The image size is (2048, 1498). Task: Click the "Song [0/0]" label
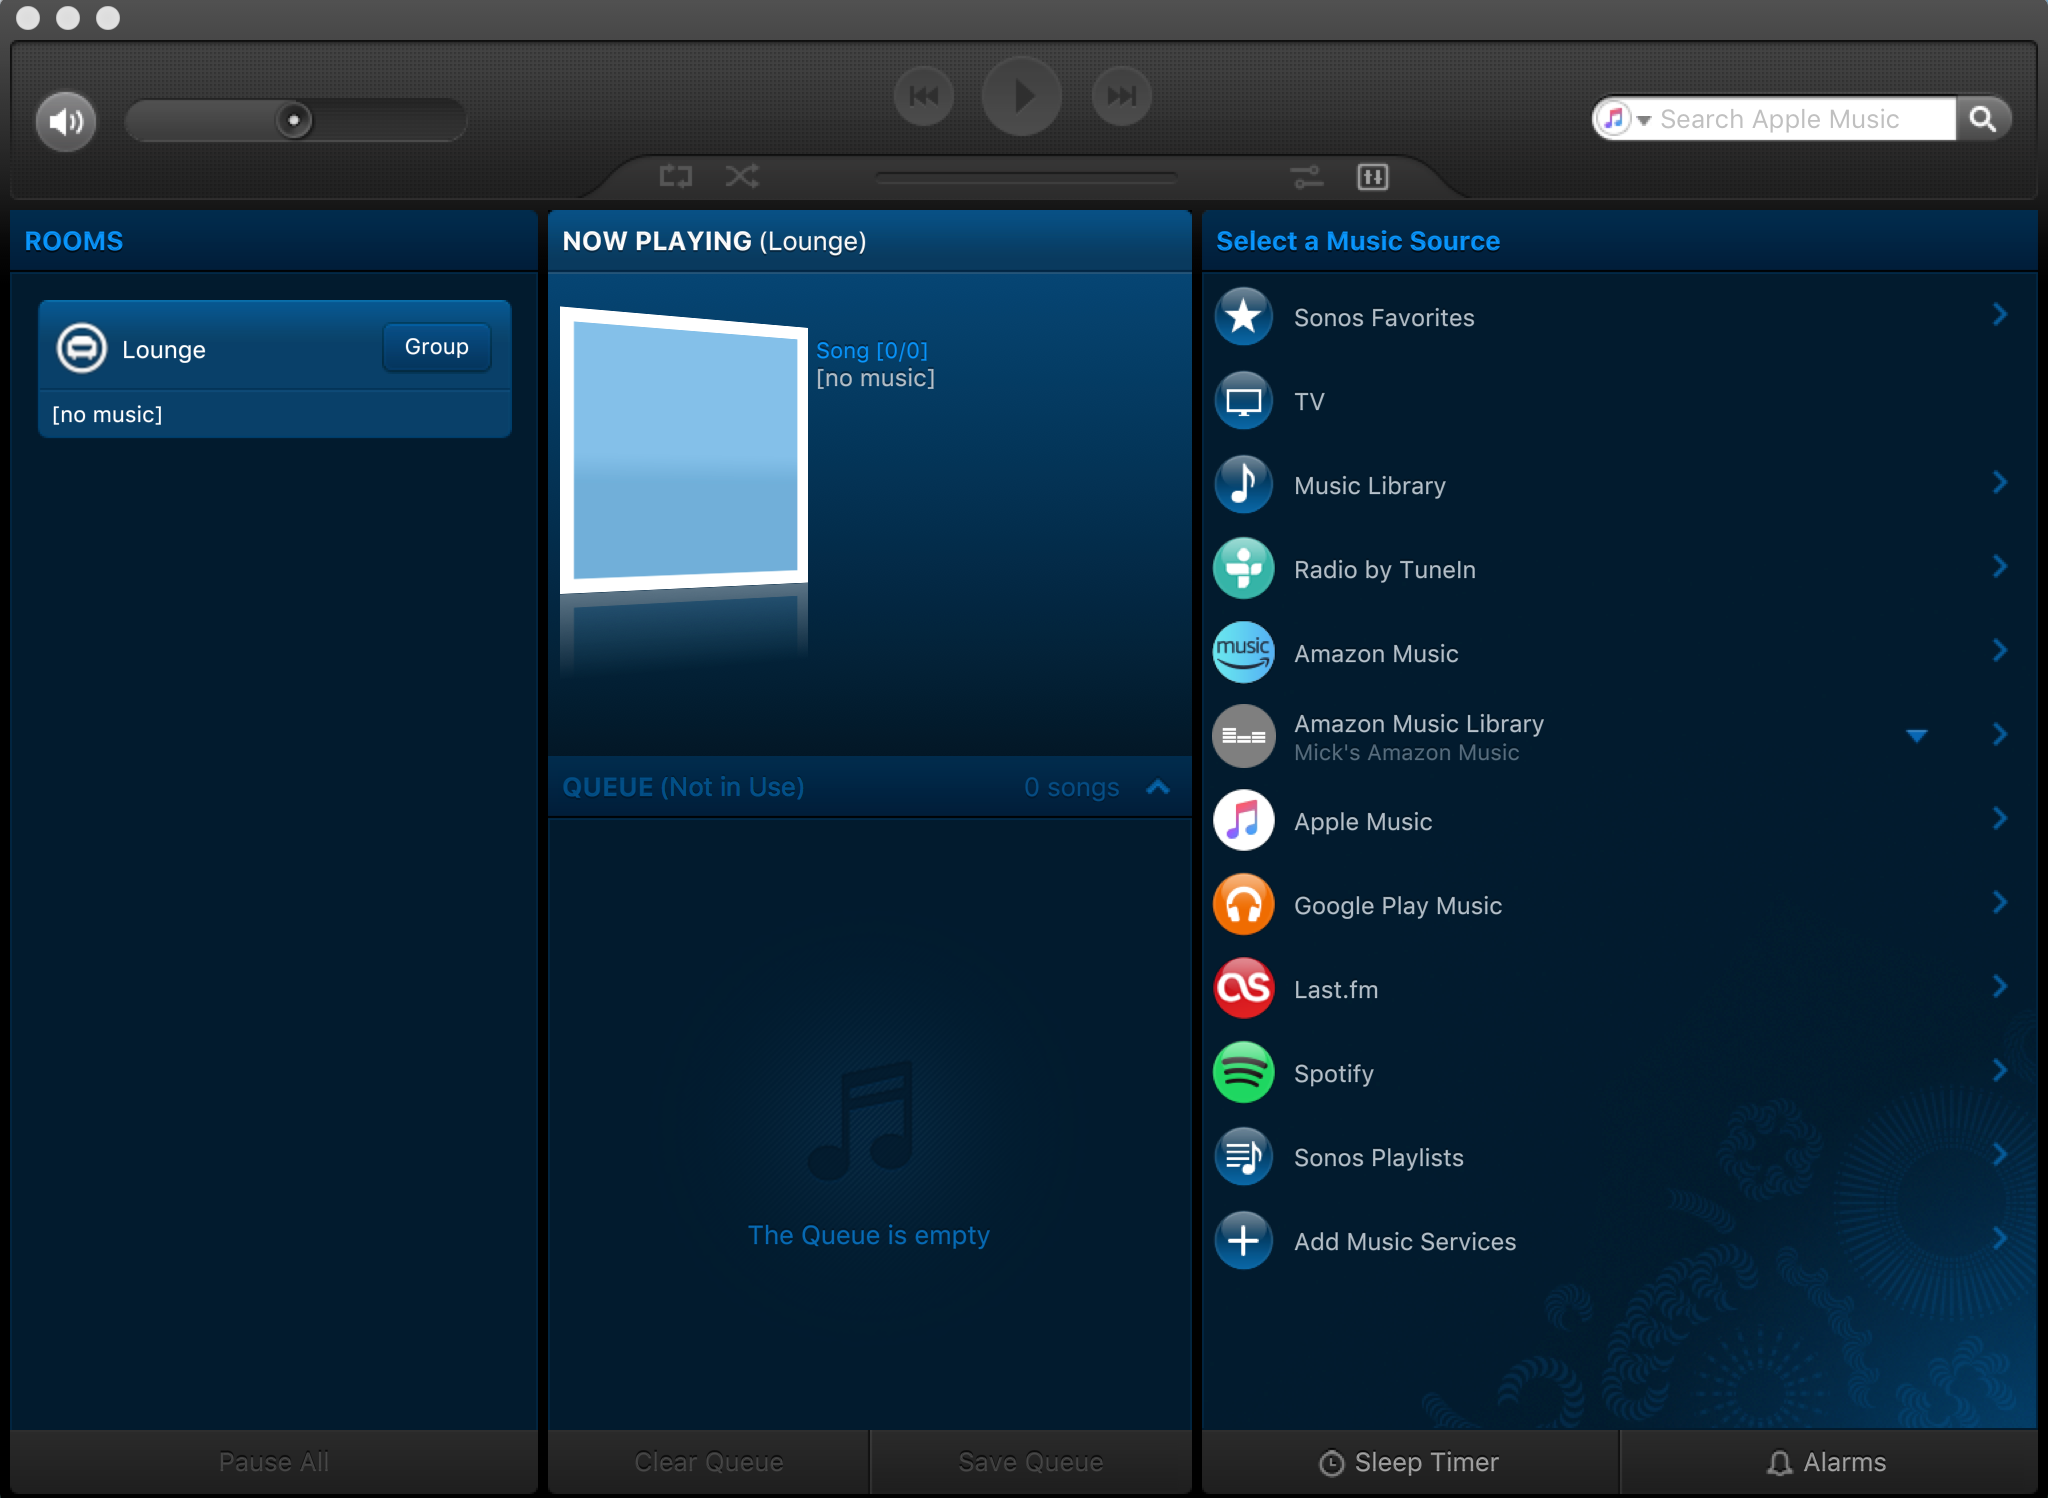tap(872, 350)
